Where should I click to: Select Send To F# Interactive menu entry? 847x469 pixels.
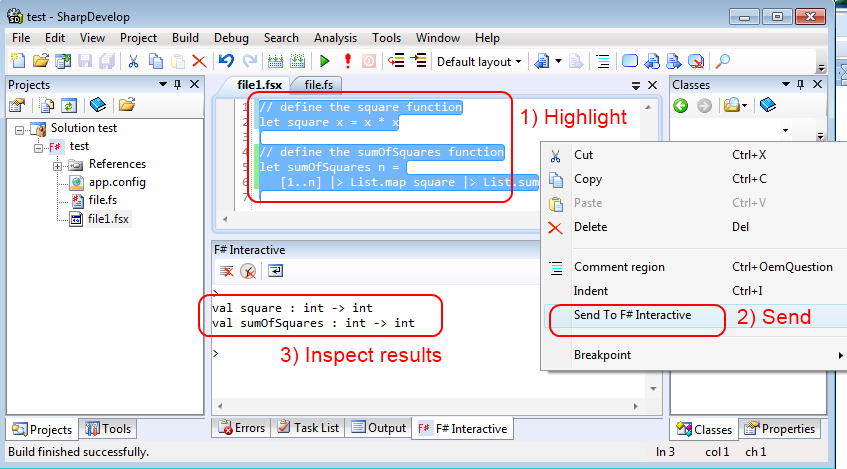tap(635, 316)
